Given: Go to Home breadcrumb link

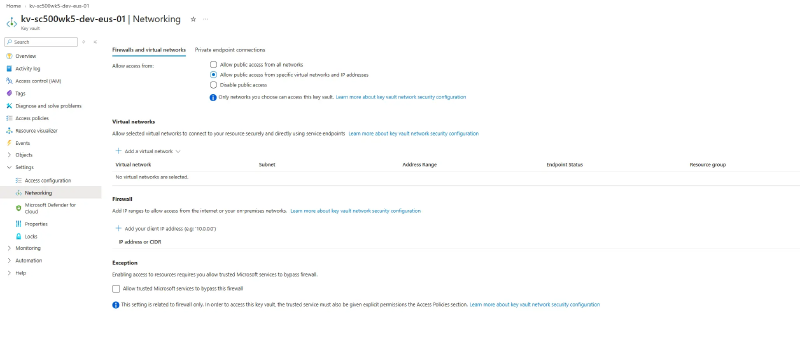Looking at the screenshot, I should click(x=13, y=6).
